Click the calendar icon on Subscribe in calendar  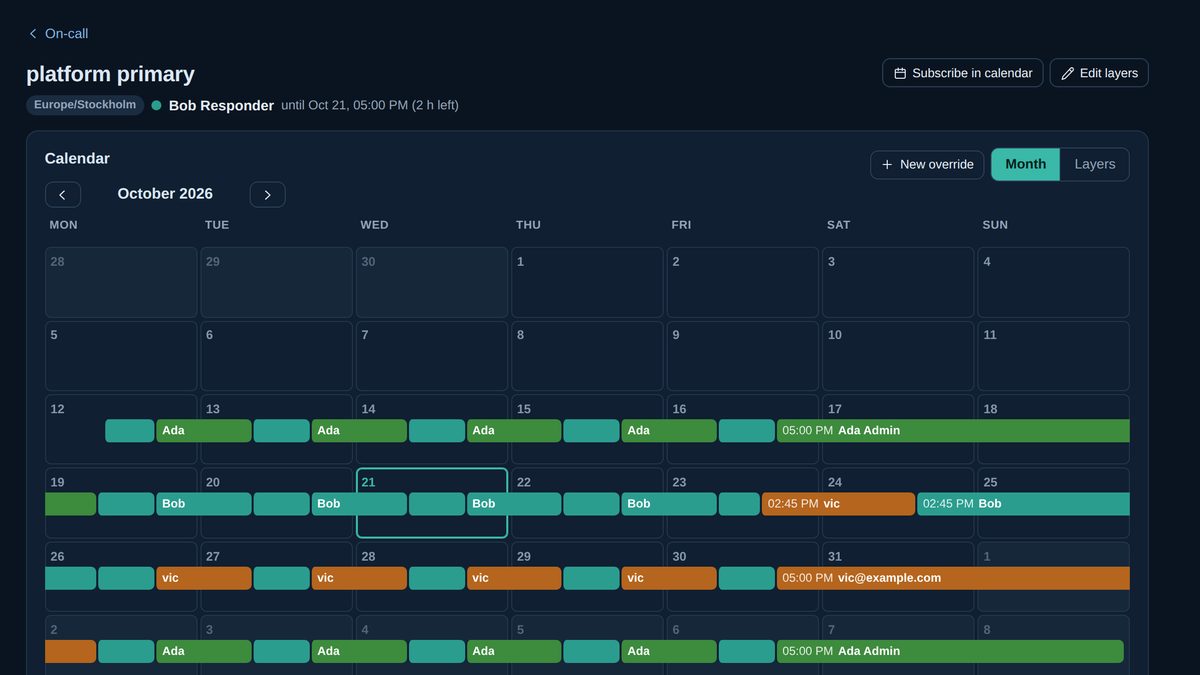coord(900,73)
